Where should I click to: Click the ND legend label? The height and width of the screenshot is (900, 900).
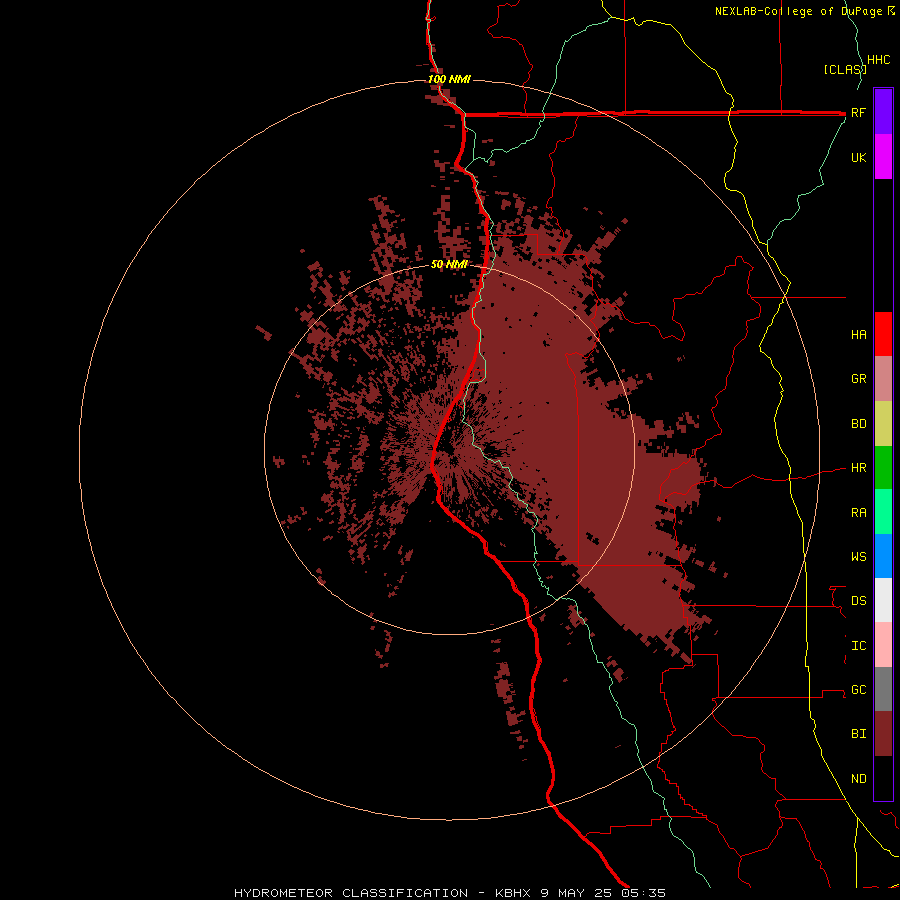pyautogui.click(x=859, y=779)
